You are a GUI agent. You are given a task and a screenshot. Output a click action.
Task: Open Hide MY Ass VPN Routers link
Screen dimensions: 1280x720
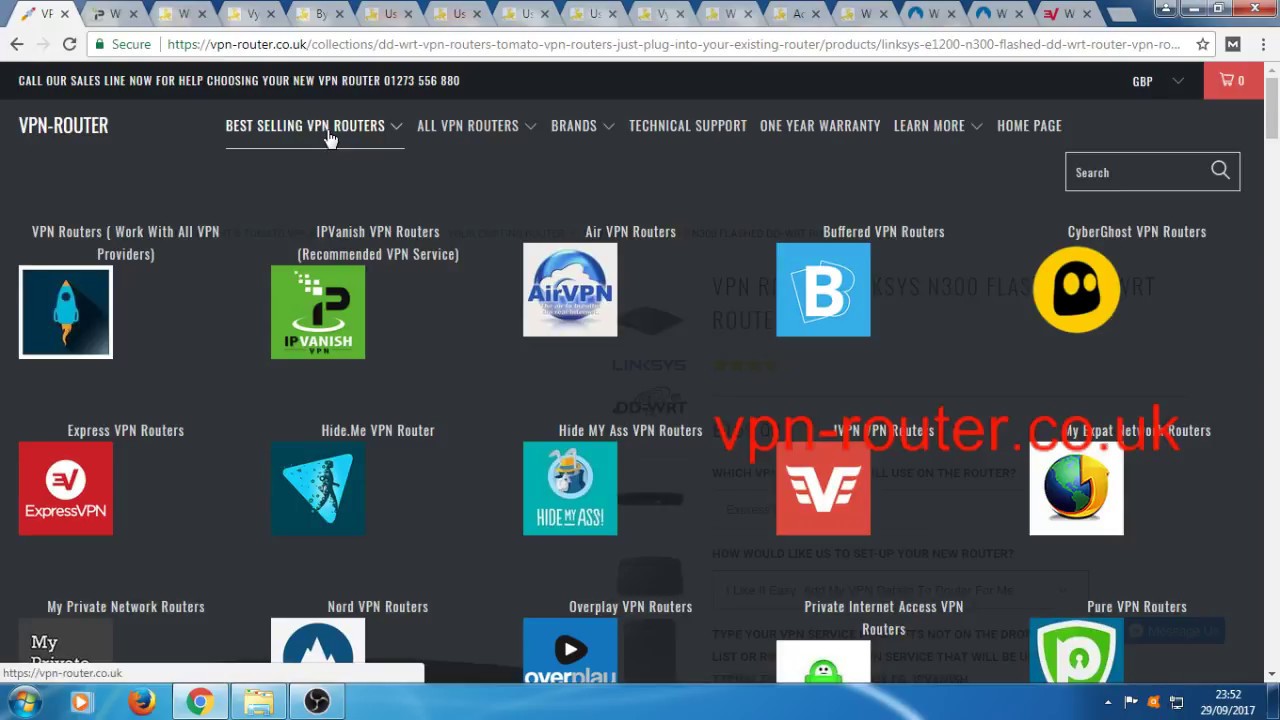(631, 431)
